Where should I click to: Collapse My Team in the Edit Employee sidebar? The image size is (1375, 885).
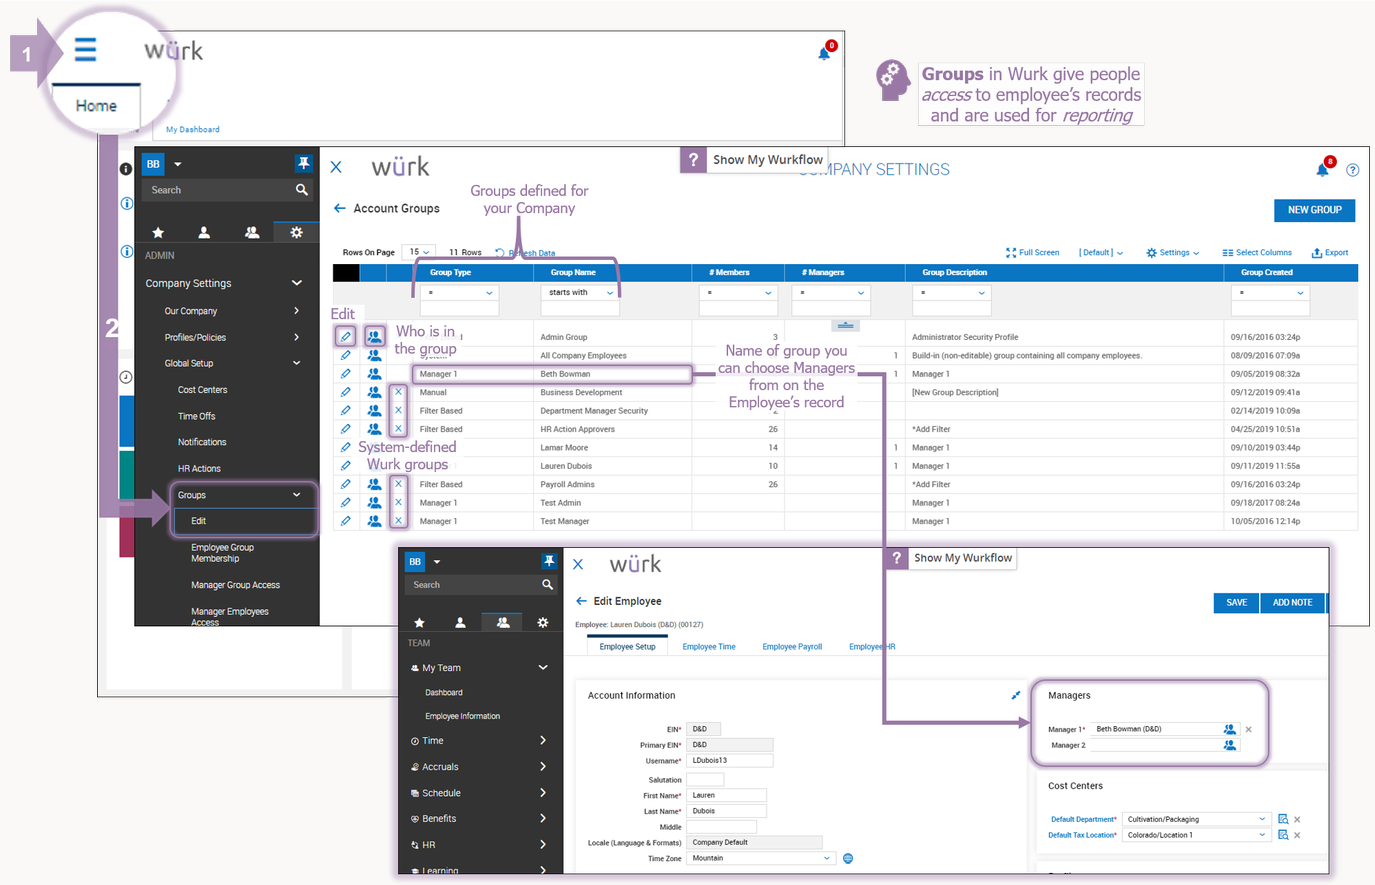[543, 668]
